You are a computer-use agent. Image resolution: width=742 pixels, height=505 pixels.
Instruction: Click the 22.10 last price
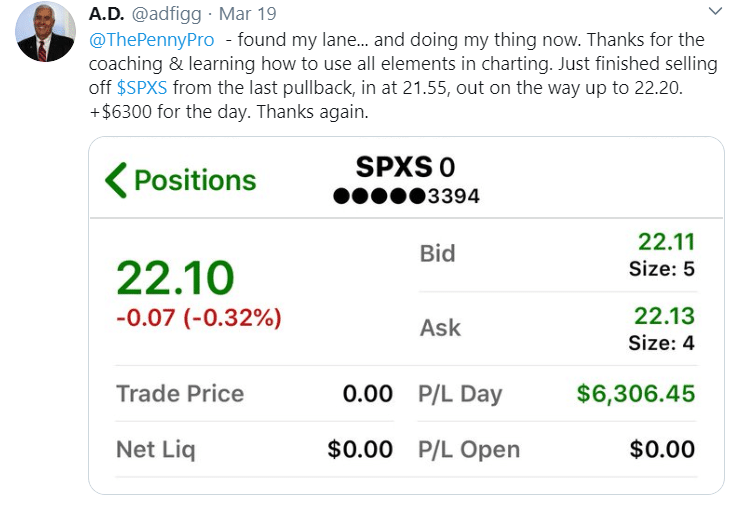click(175, 277)
